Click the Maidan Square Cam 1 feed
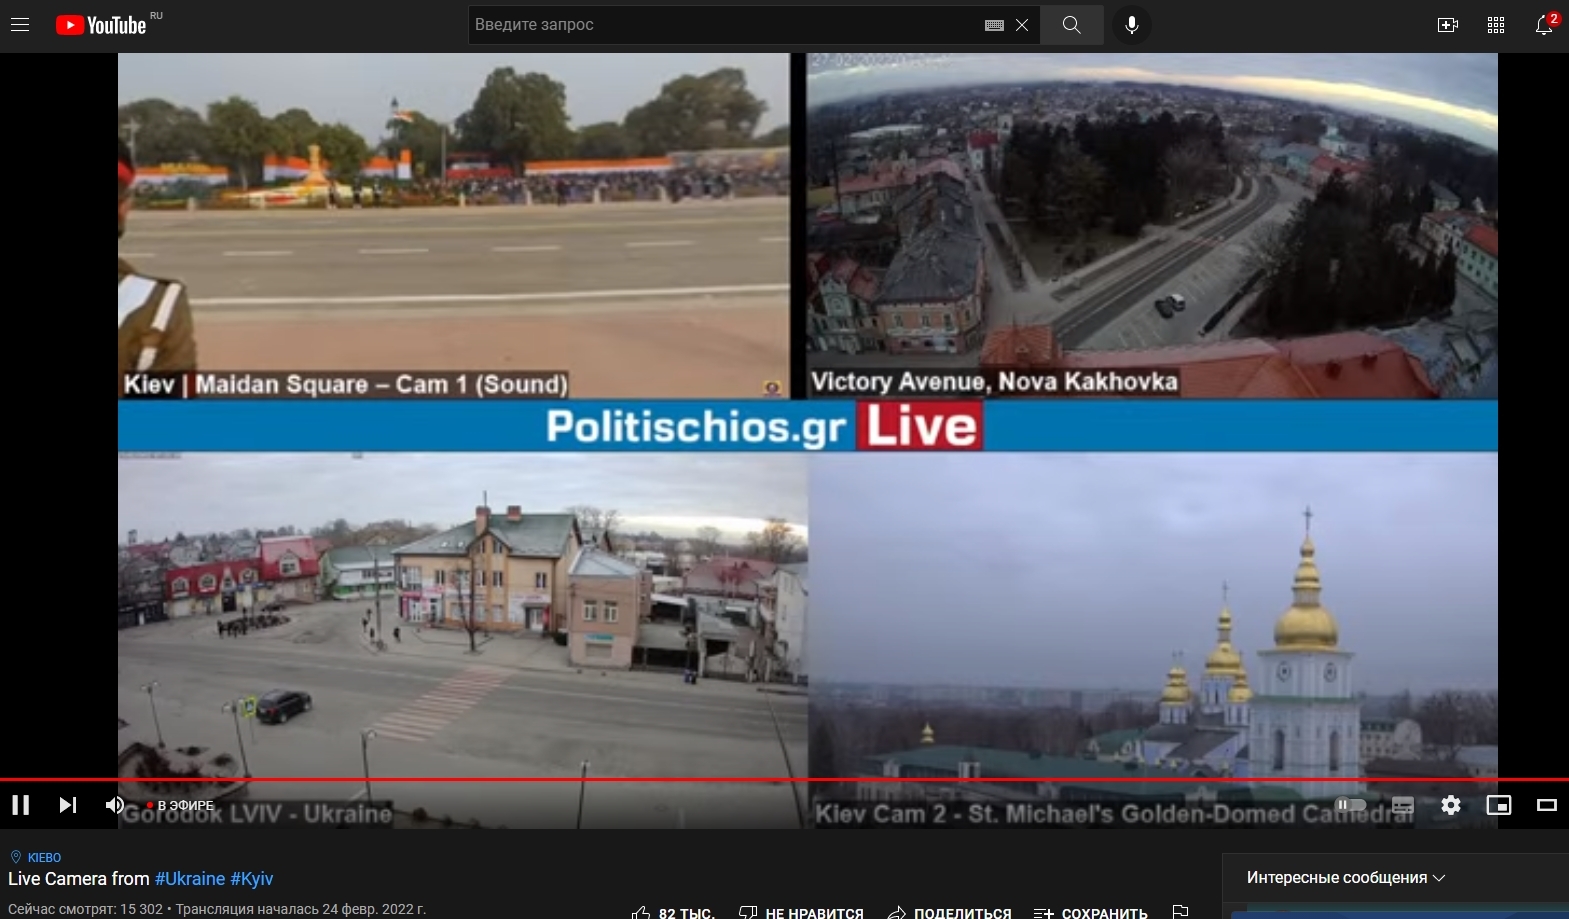 click(x=454, y=226)
